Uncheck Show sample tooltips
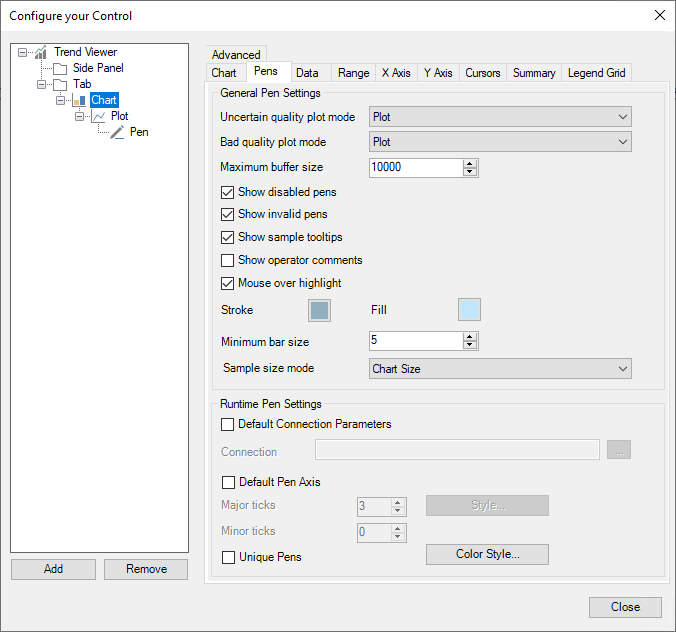The image size is (676, 632). tap(227, 237)
